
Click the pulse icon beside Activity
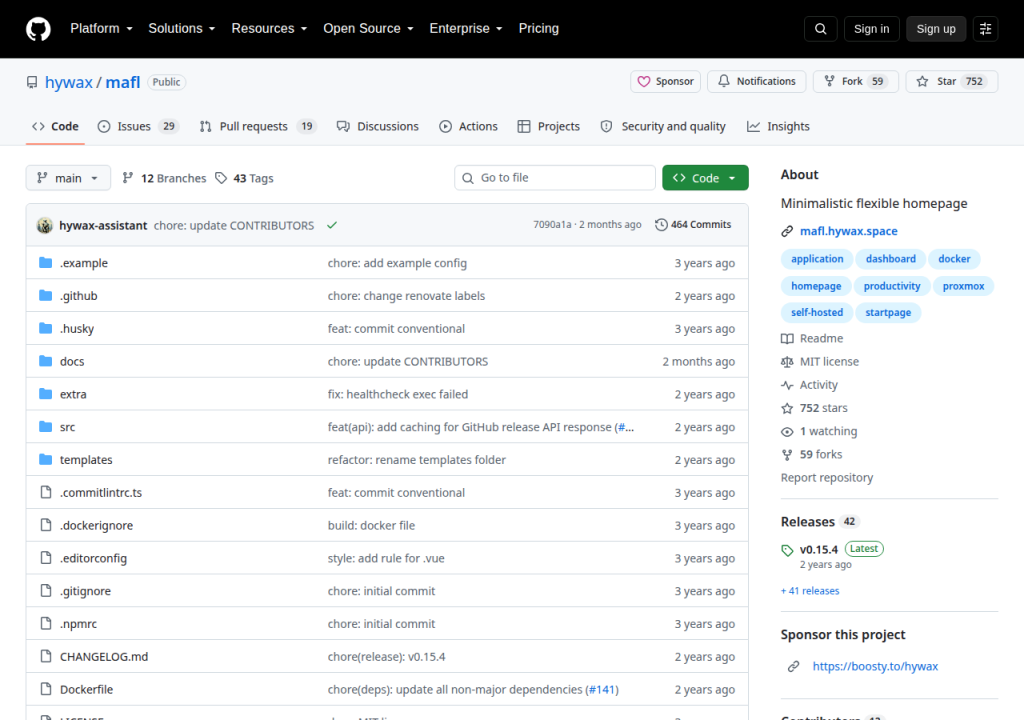(x=787, y=385)
